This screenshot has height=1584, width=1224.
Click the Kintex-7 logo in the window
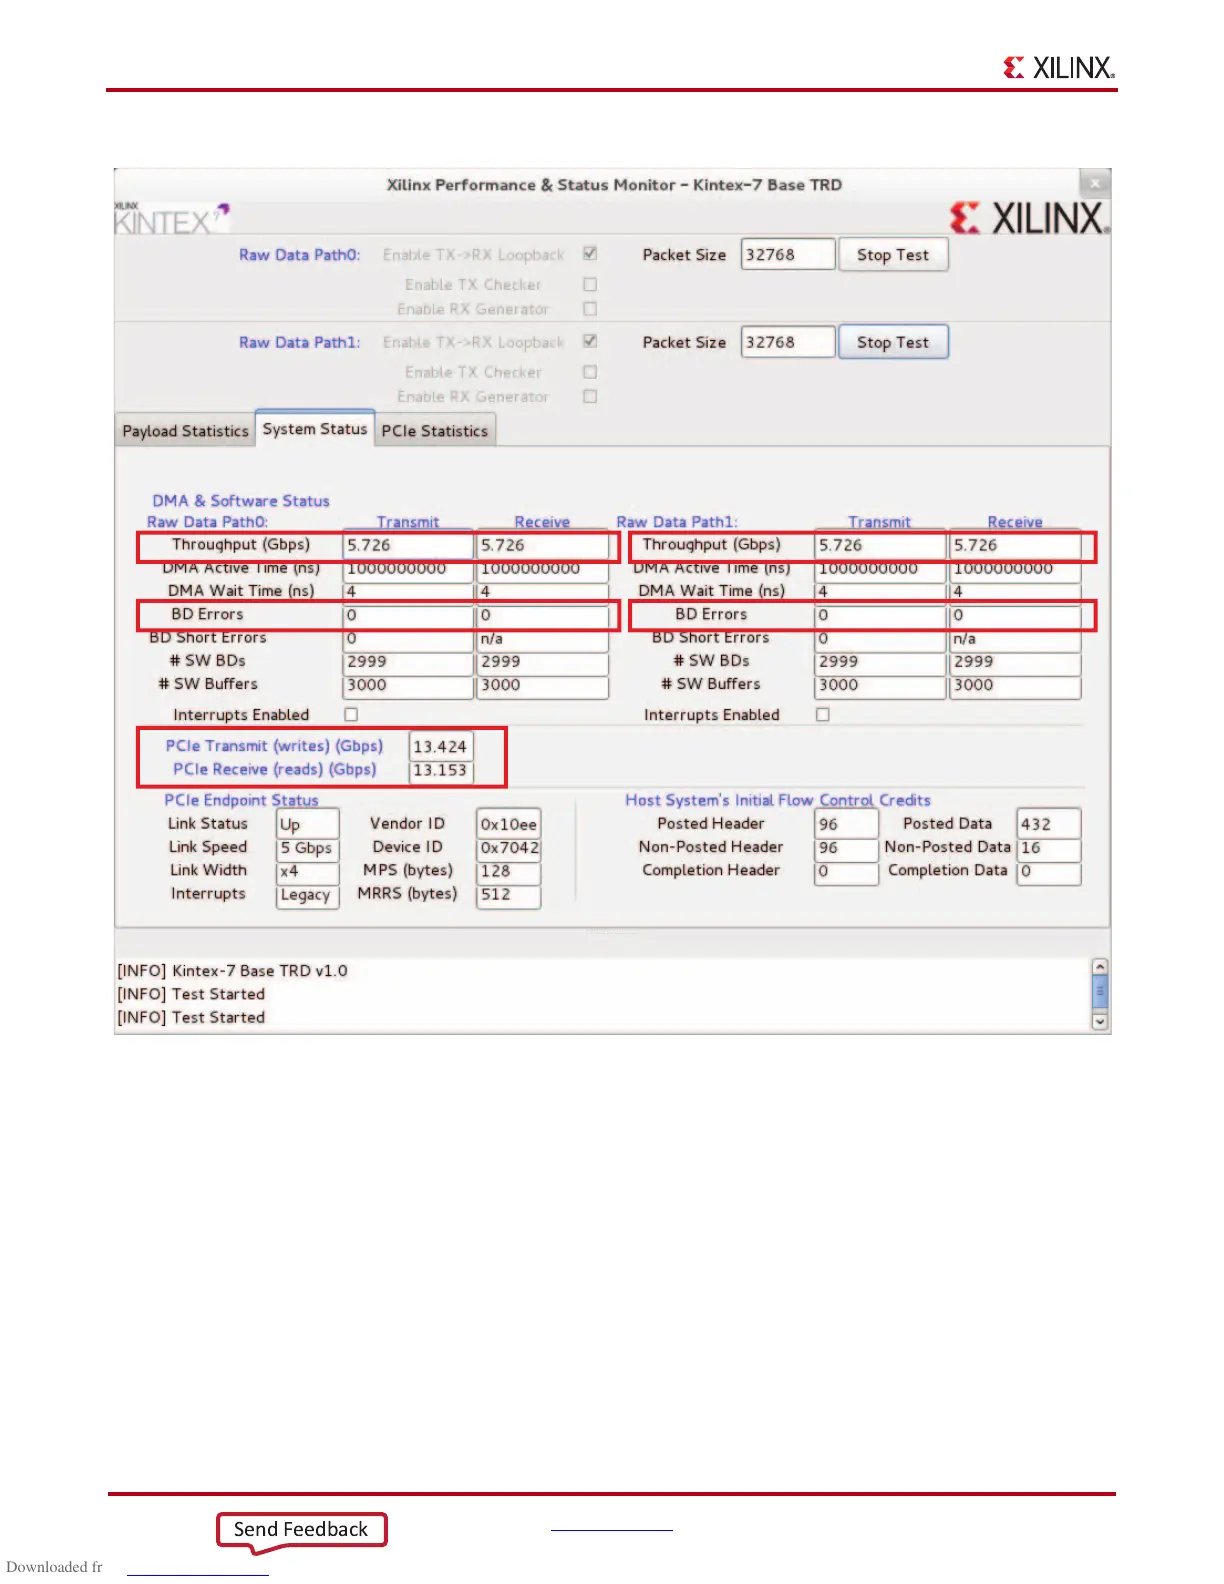click(172, 218)
